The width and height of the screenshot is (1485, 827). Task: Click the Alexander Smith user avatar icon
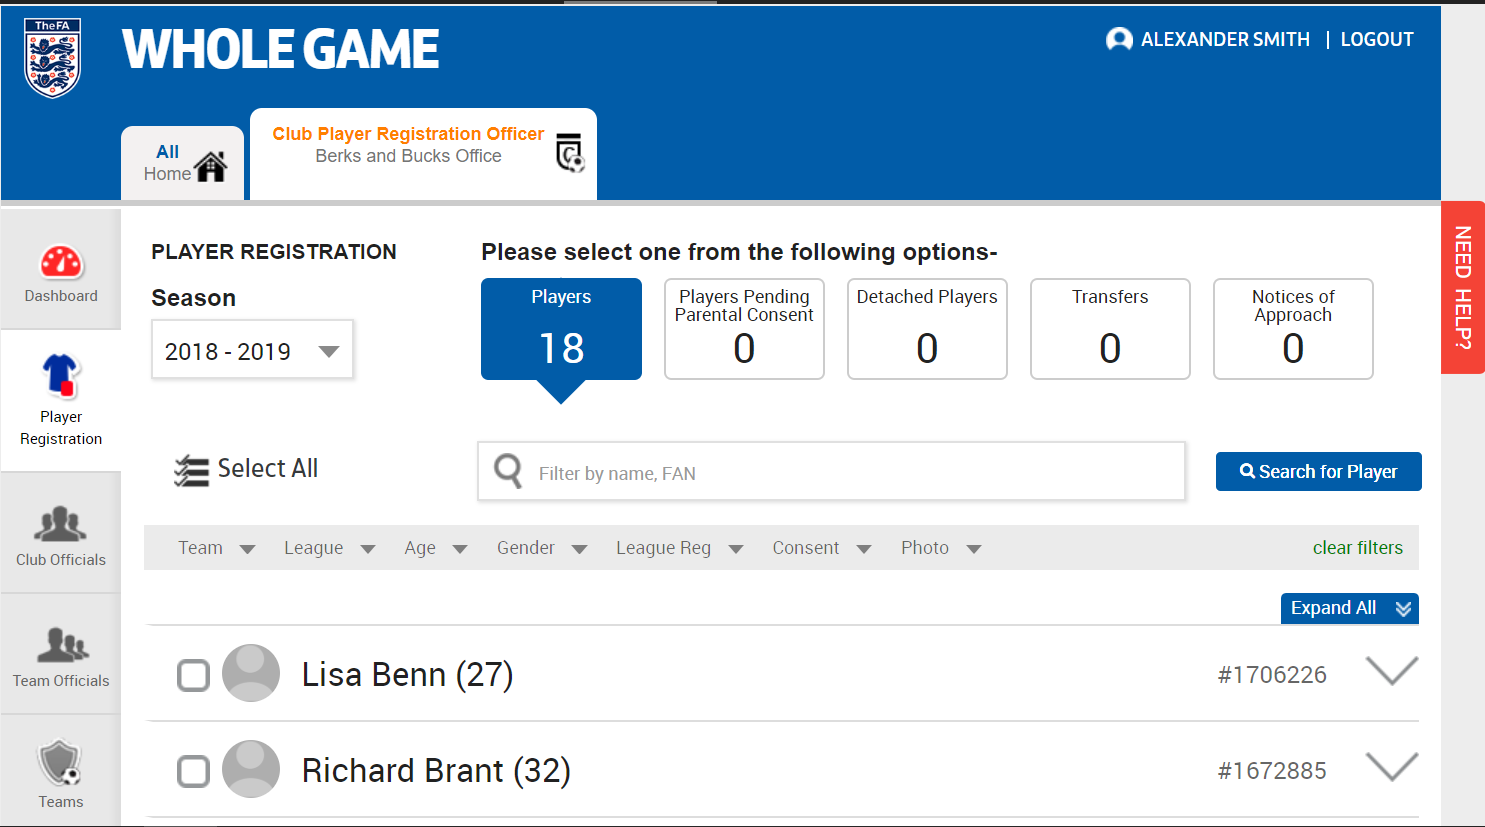1119,40
